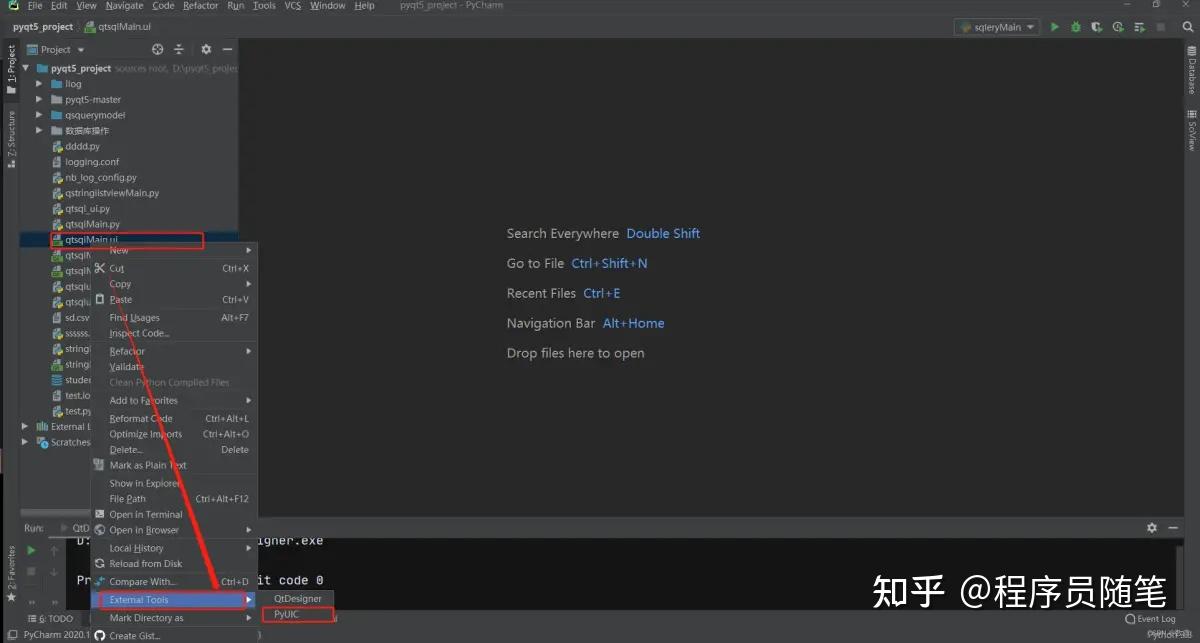1200x643 pixels.
Task: Hide the Project panel with the minimize dash
Action: (227, 49)
